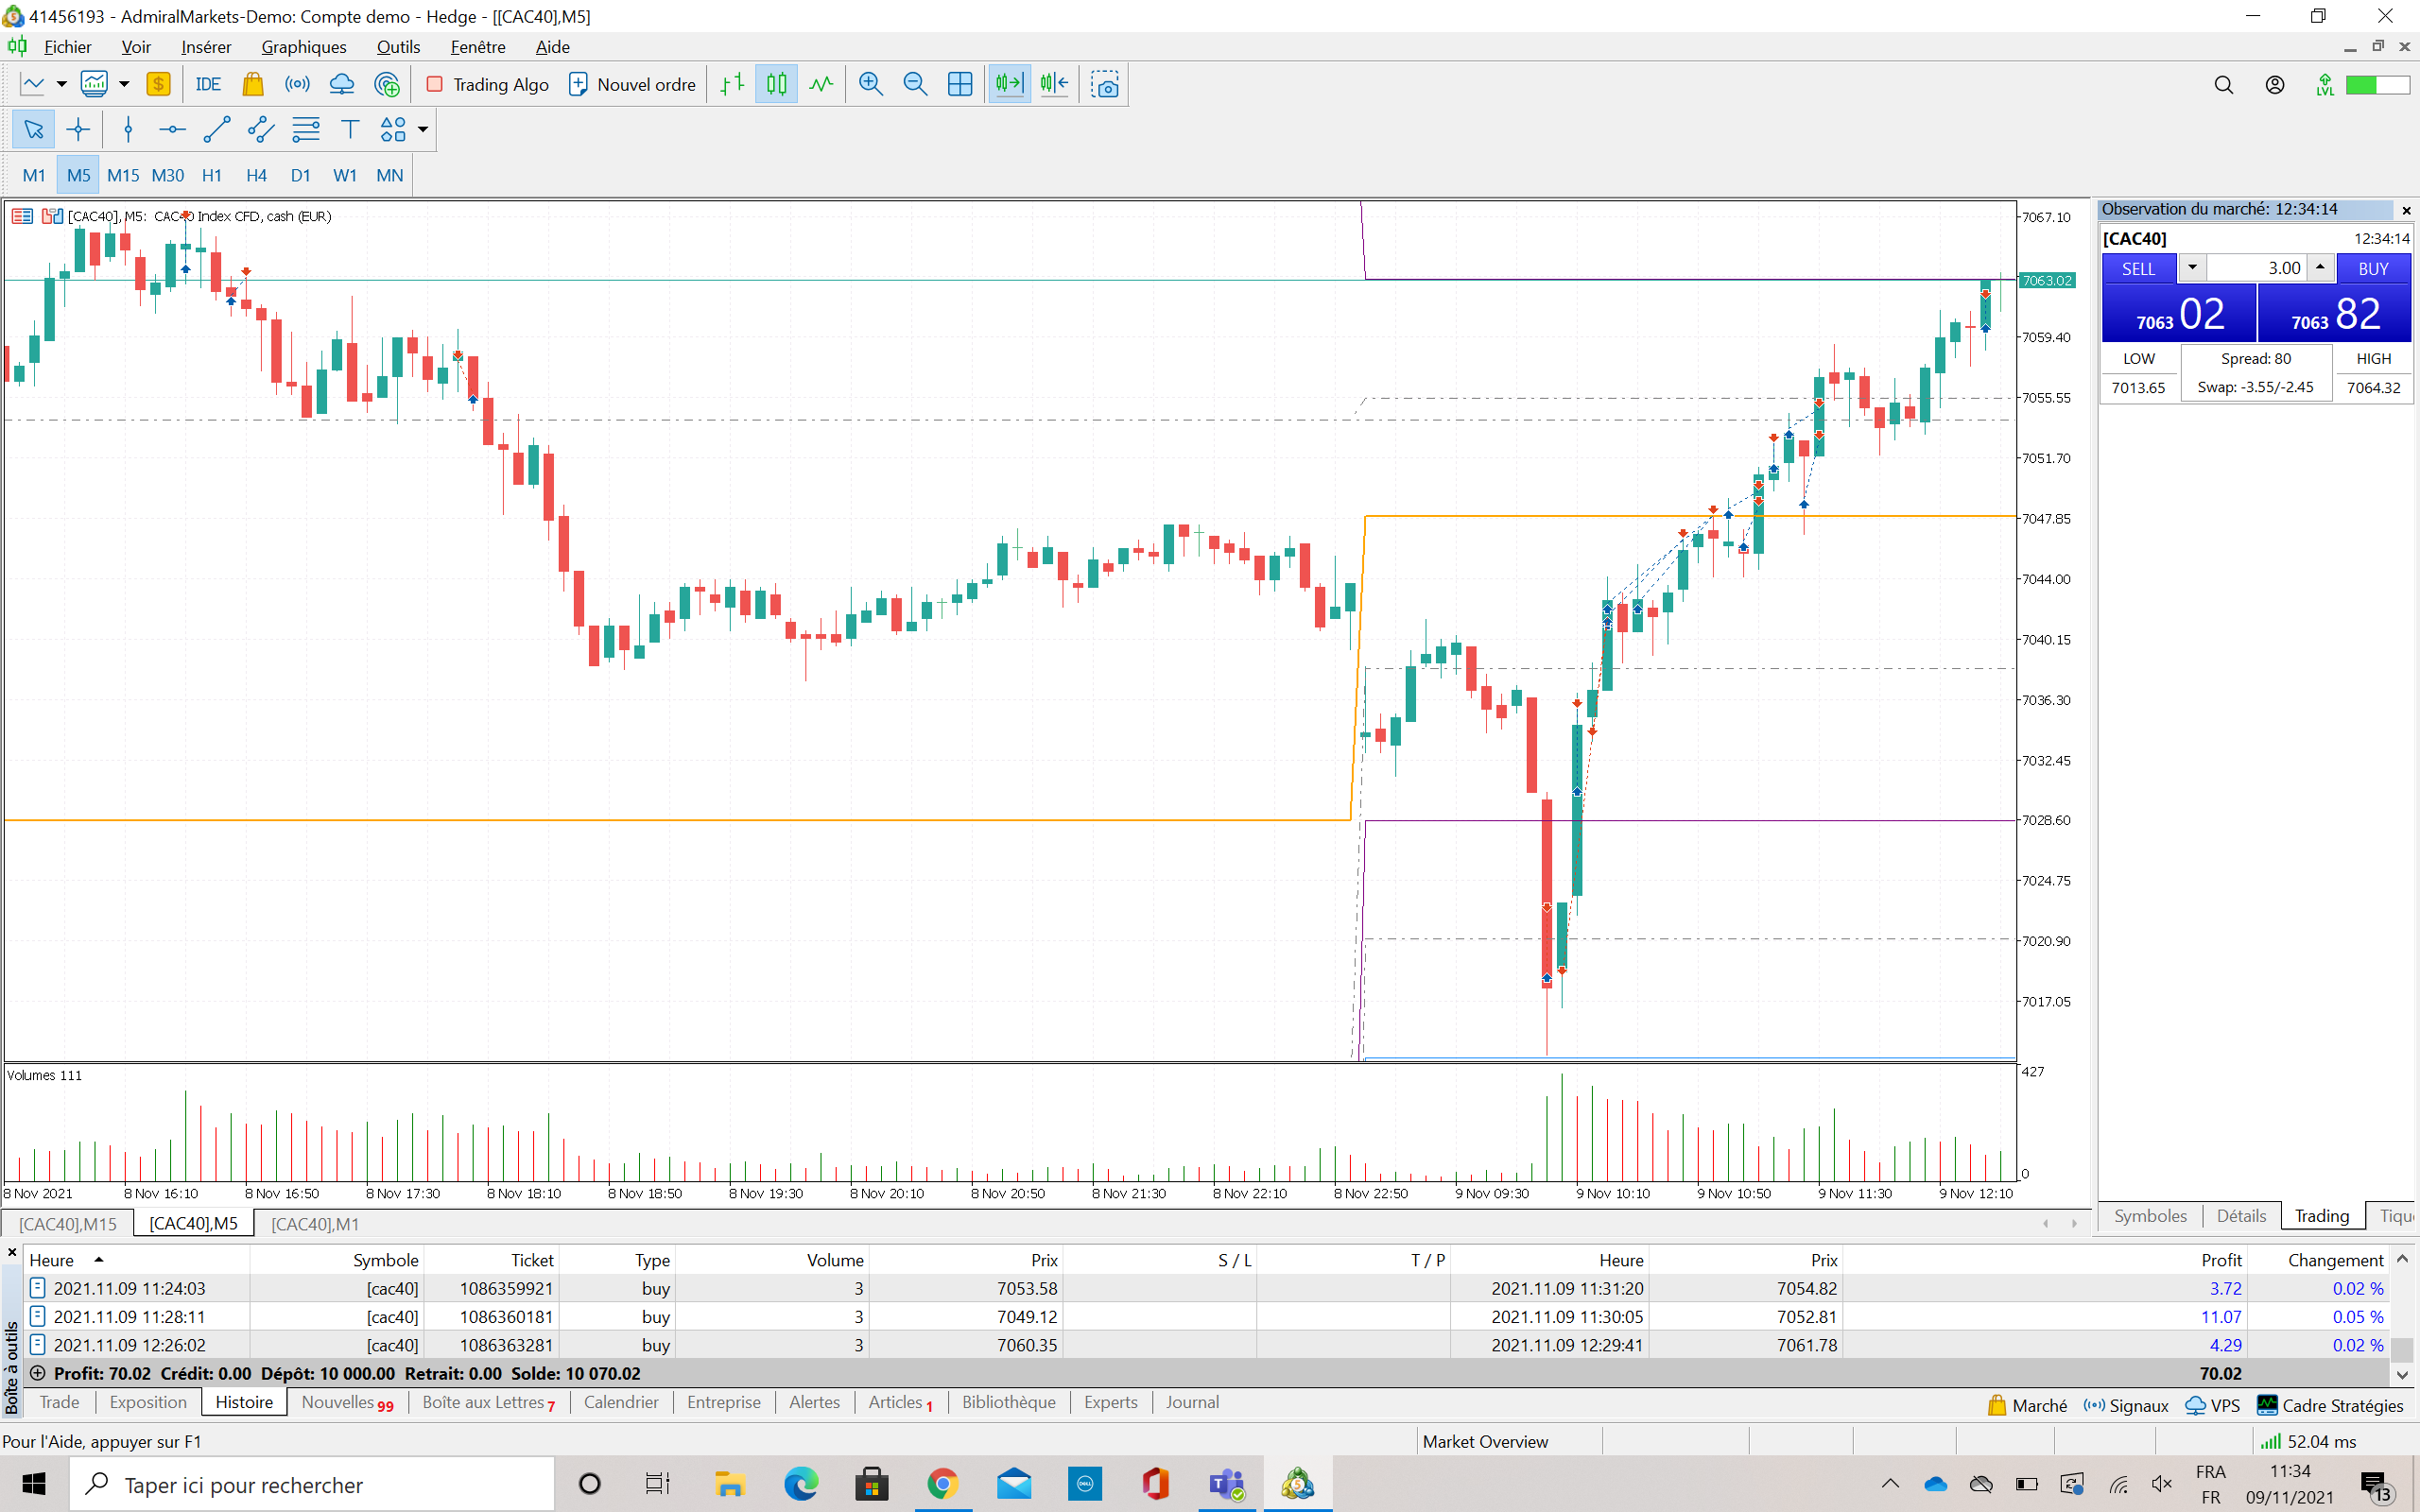Screen dimensions: 2420x1512
Task: Select the vertical line drawing tool
Action: 128,130
